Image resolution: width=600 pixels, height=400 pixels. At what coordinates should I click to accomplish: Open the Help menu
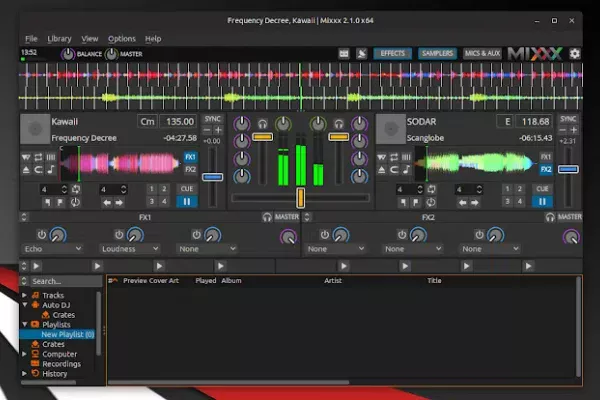tap(153, 39)
